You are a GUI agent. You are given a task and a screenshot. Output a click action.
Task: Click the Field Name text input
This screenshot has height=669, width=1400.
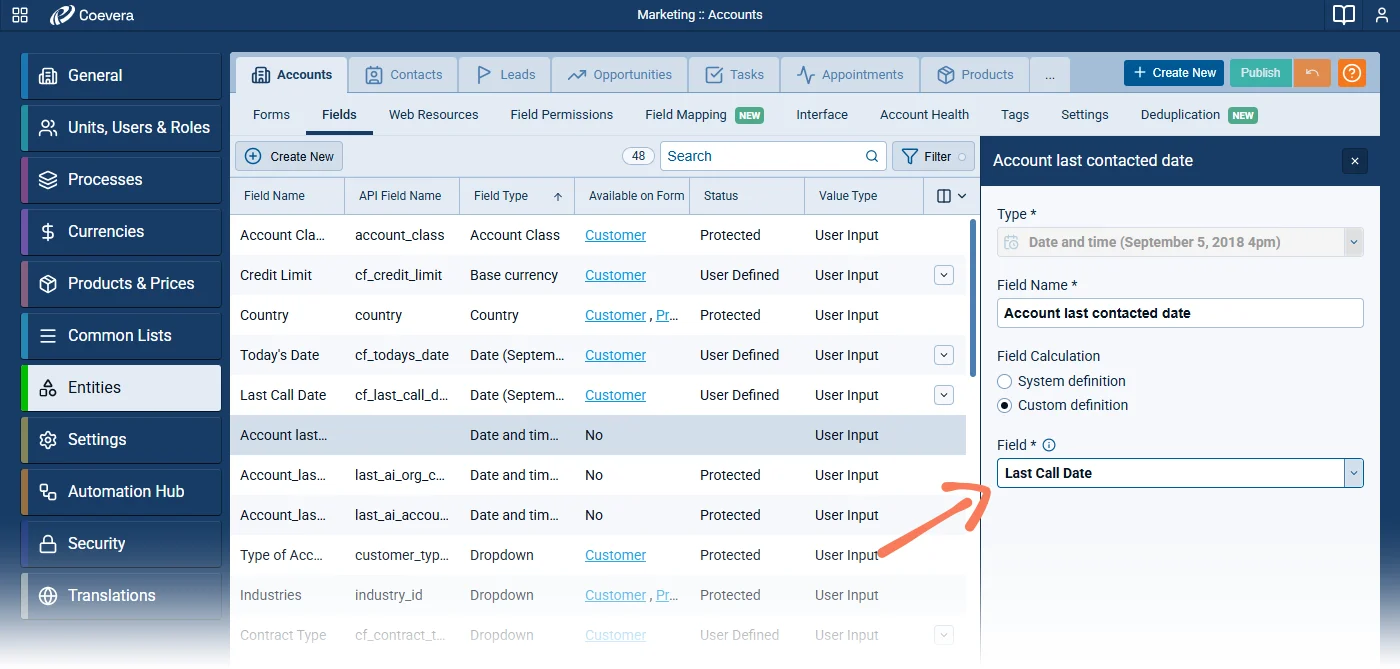1180,313
